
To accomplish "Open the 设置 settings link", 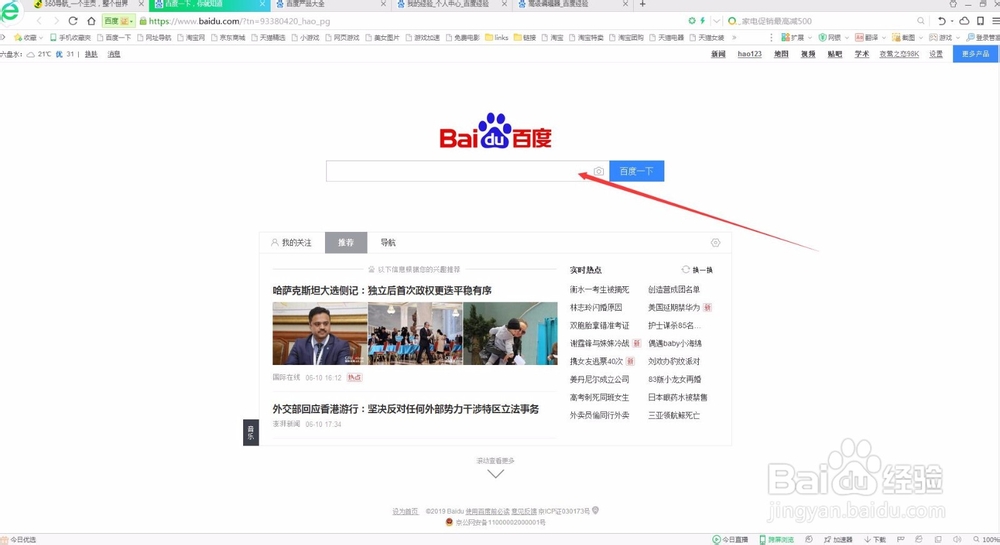I will click(x=936, y=54).
